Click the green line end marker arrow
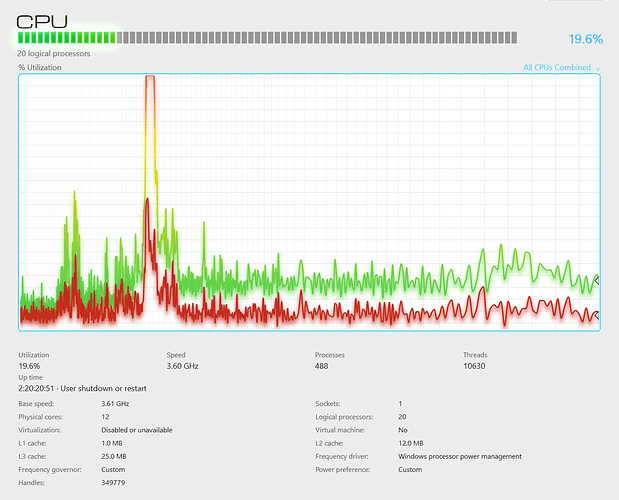Image resolution: width=619 pixels, height=500 pixels. [597, 281]
